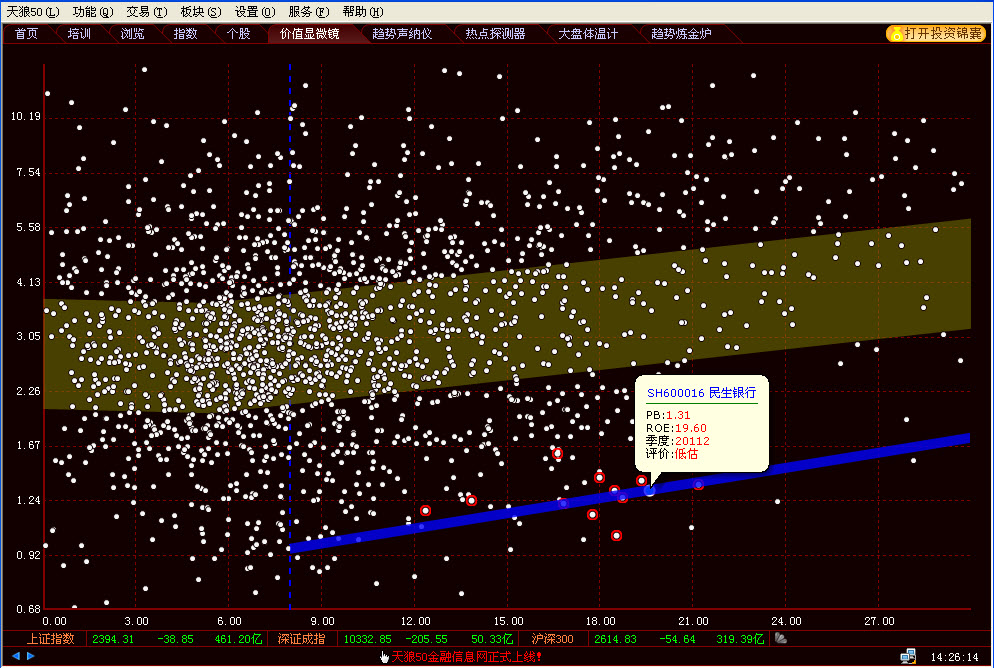Click the 沪深300 value 2614.83

(x=615, y=639)
